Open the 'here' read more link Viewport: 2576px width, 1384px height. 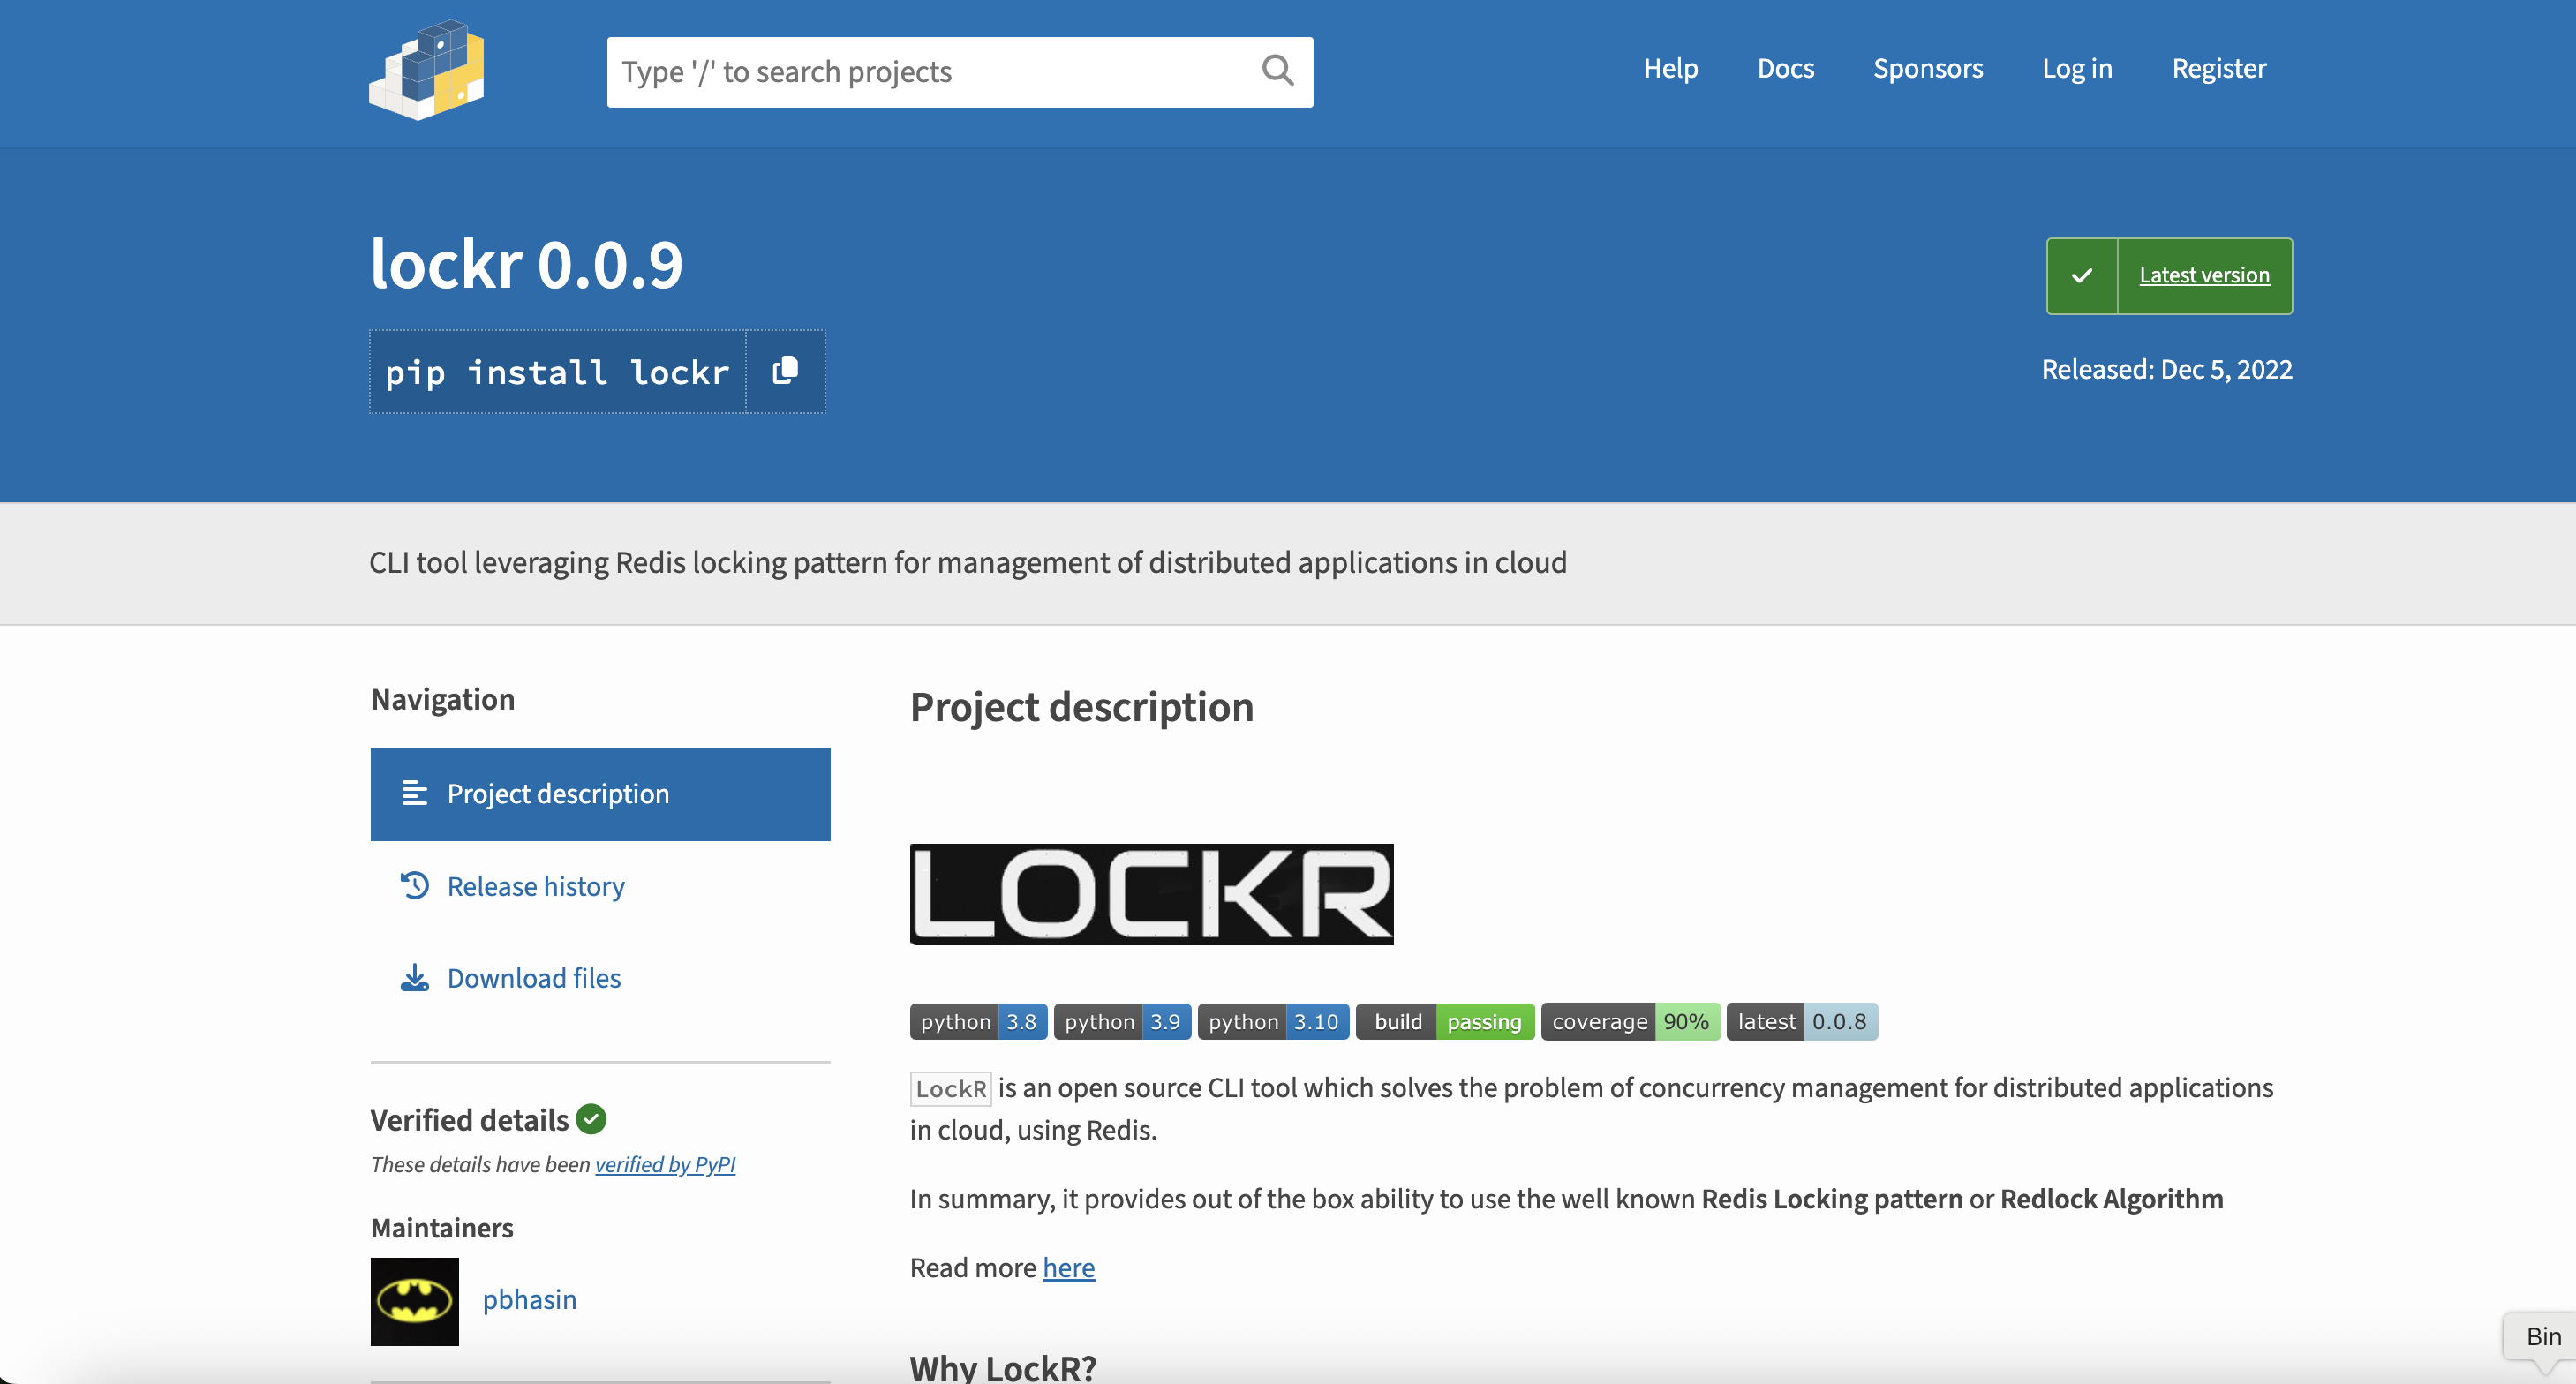pos(1068,1267)
